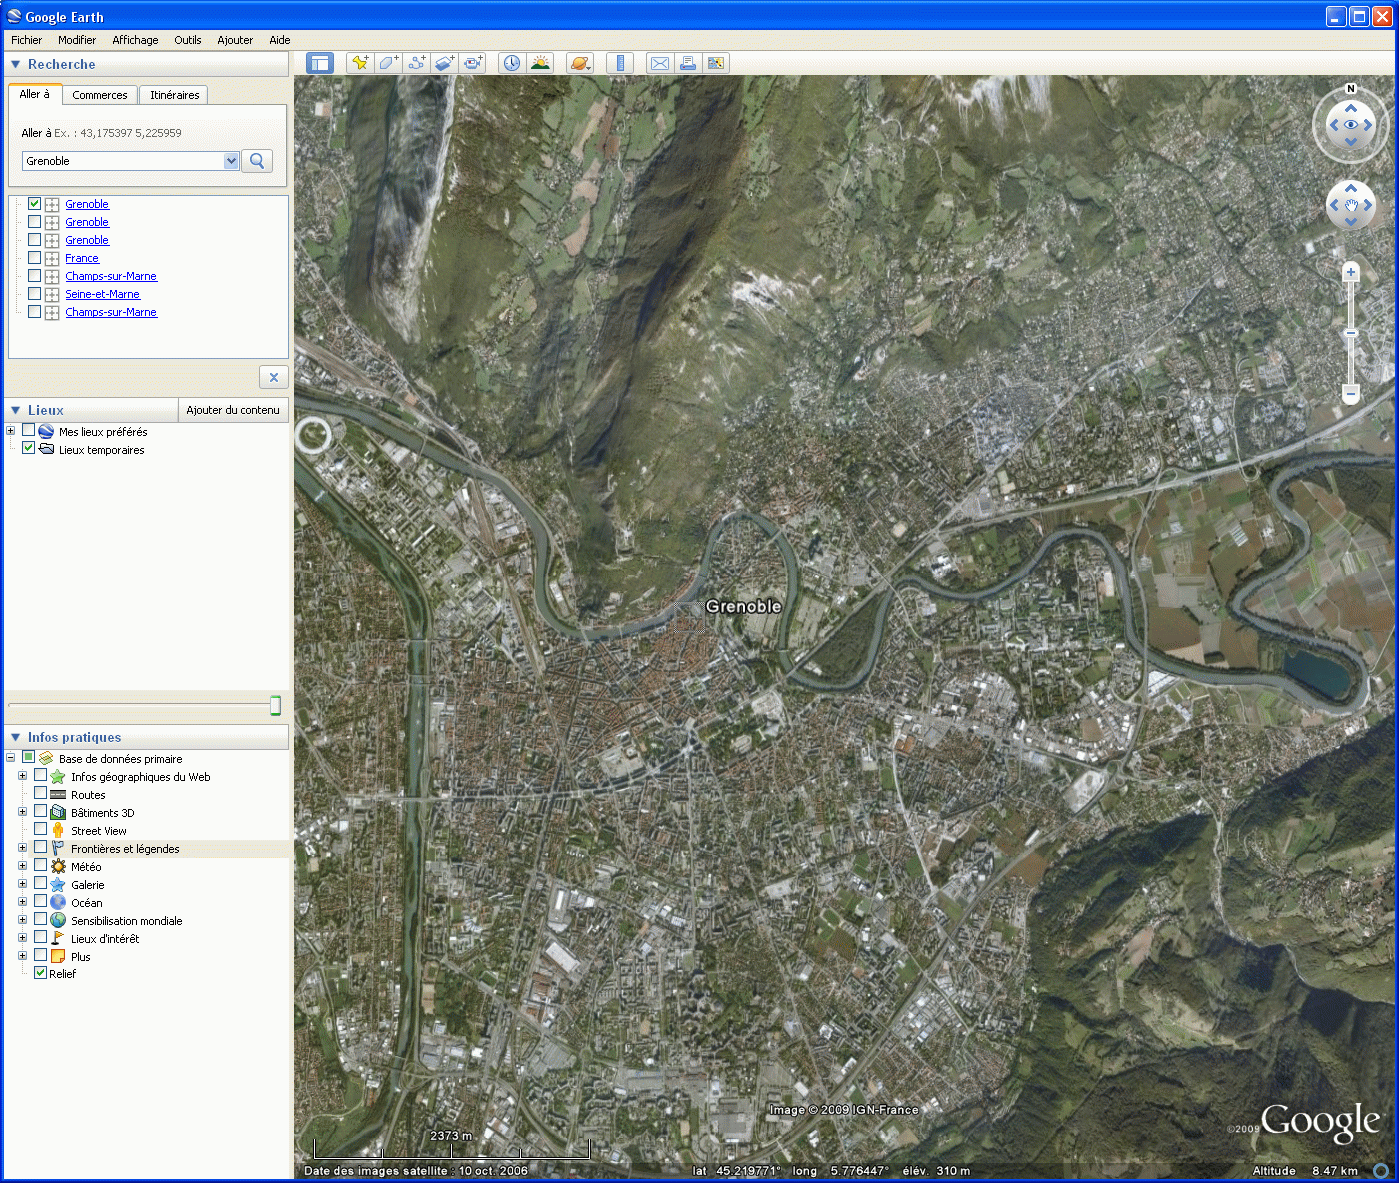
Task: Expand the Galerie layer node
Action: [x=23, y=884]
